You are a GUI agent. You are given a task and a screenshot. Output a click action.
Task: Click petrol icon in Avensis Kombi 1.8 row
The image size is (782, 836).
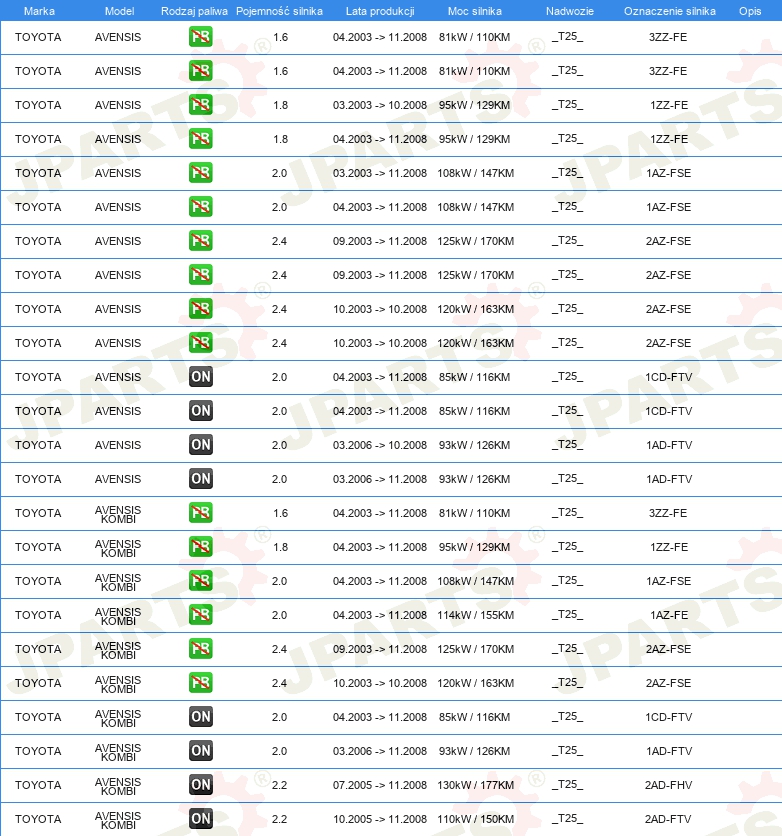(x=200, y=547)
